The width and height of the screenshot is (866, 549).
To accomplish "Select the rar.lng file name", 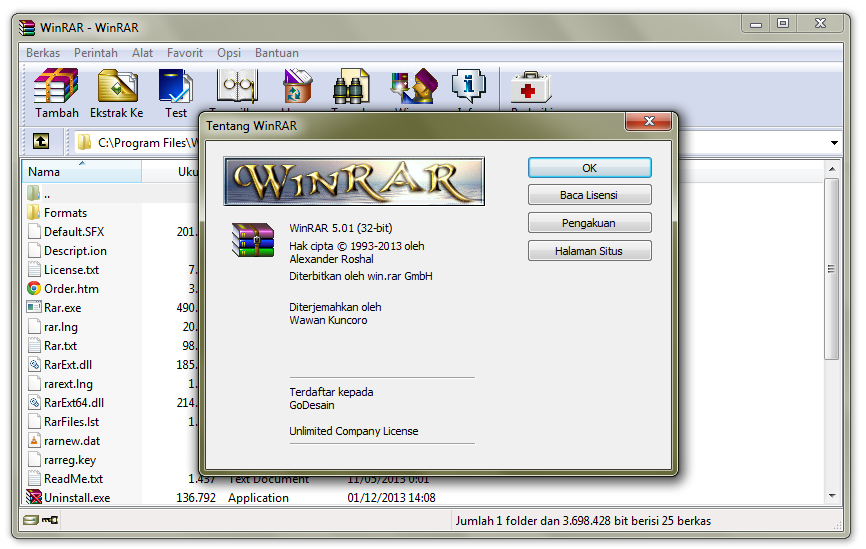I will point(61,327).
